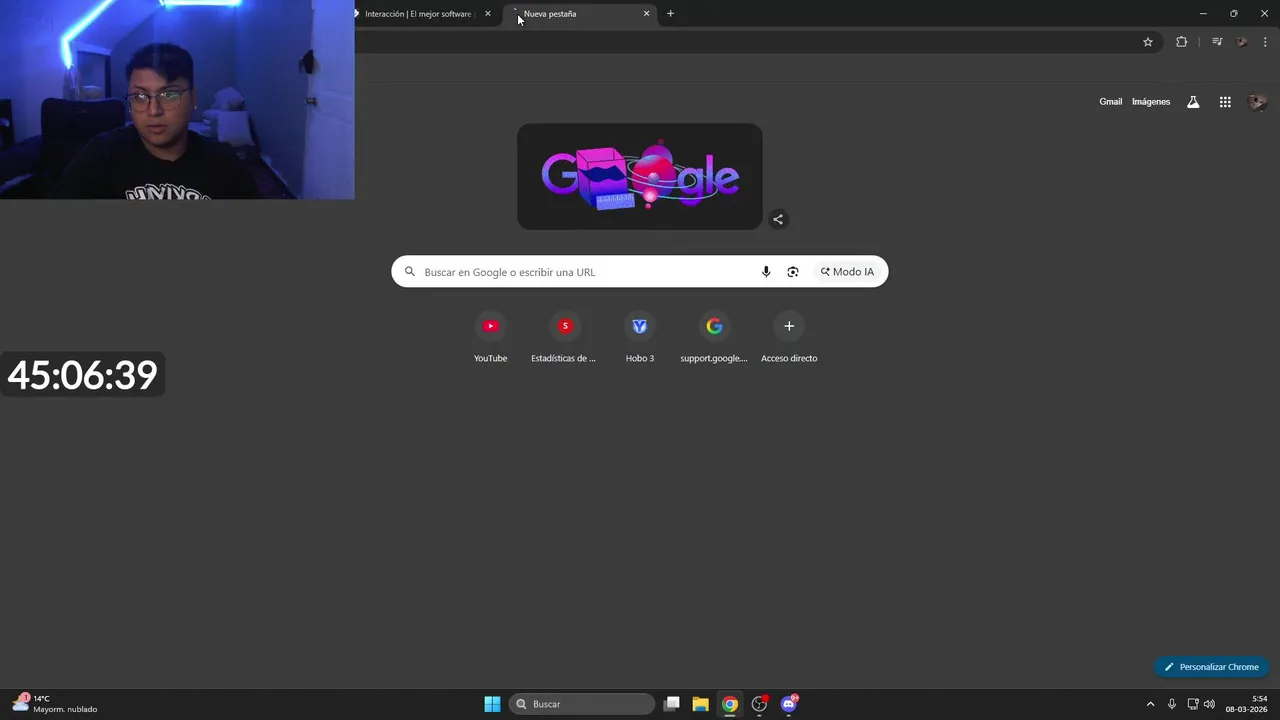Open the Windows Start menu
The height and width of the screenshot is (720, 1280).
click(x=492, y=704)
